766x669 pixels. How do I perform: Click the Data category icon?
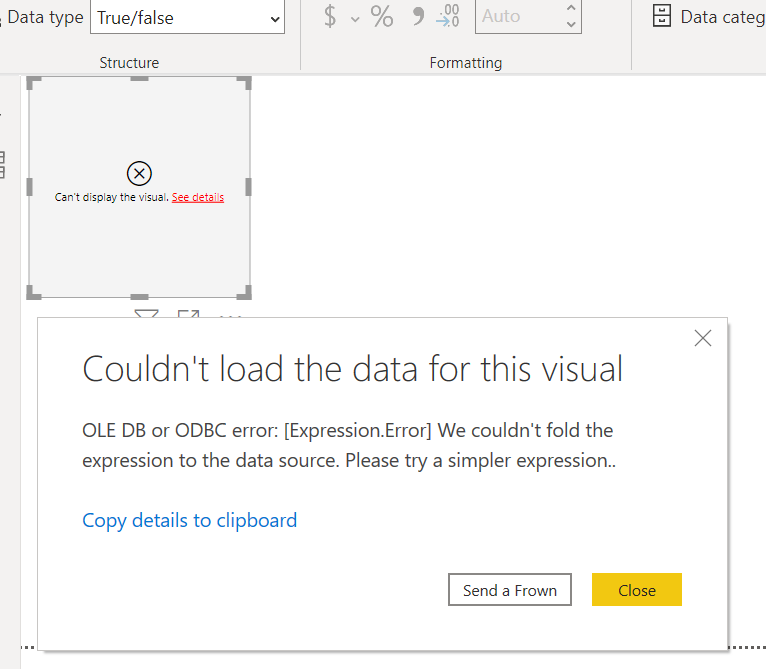tap(661, 16)
